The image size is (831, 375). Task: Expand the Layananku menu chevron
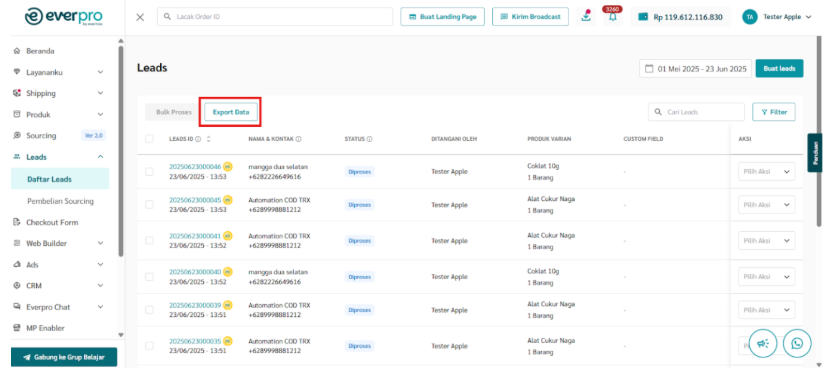click(x=100, y=73)
